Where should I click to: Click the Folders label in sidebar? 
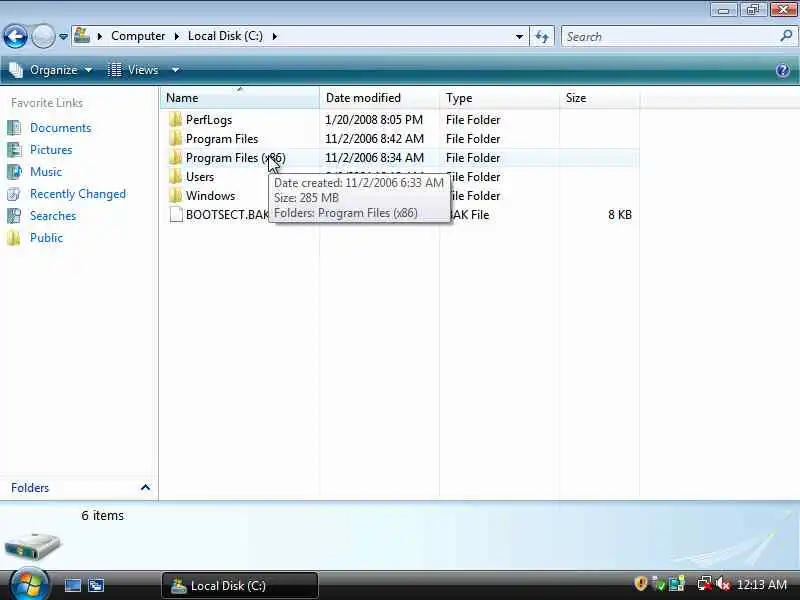[x=30, y=488]
